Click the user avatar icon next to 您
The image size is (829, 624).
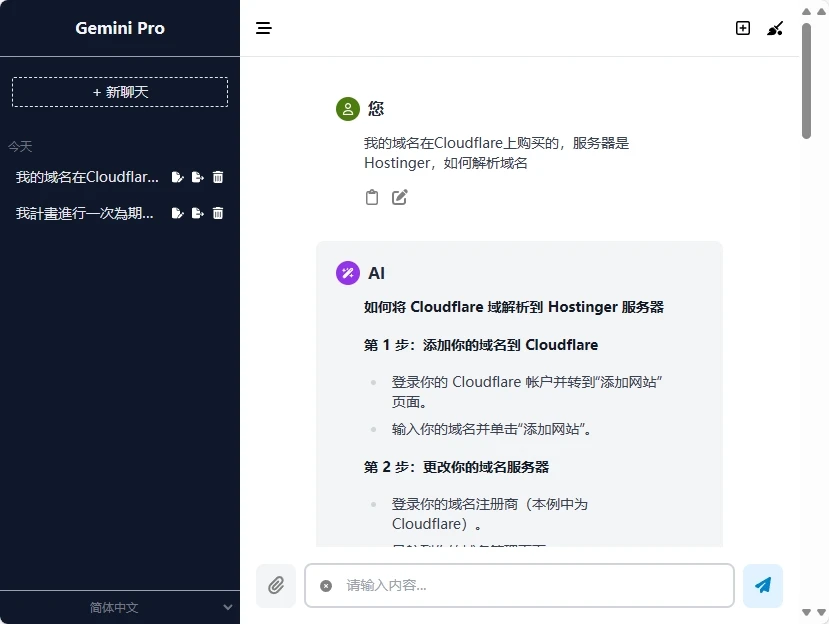coord(348,109)
